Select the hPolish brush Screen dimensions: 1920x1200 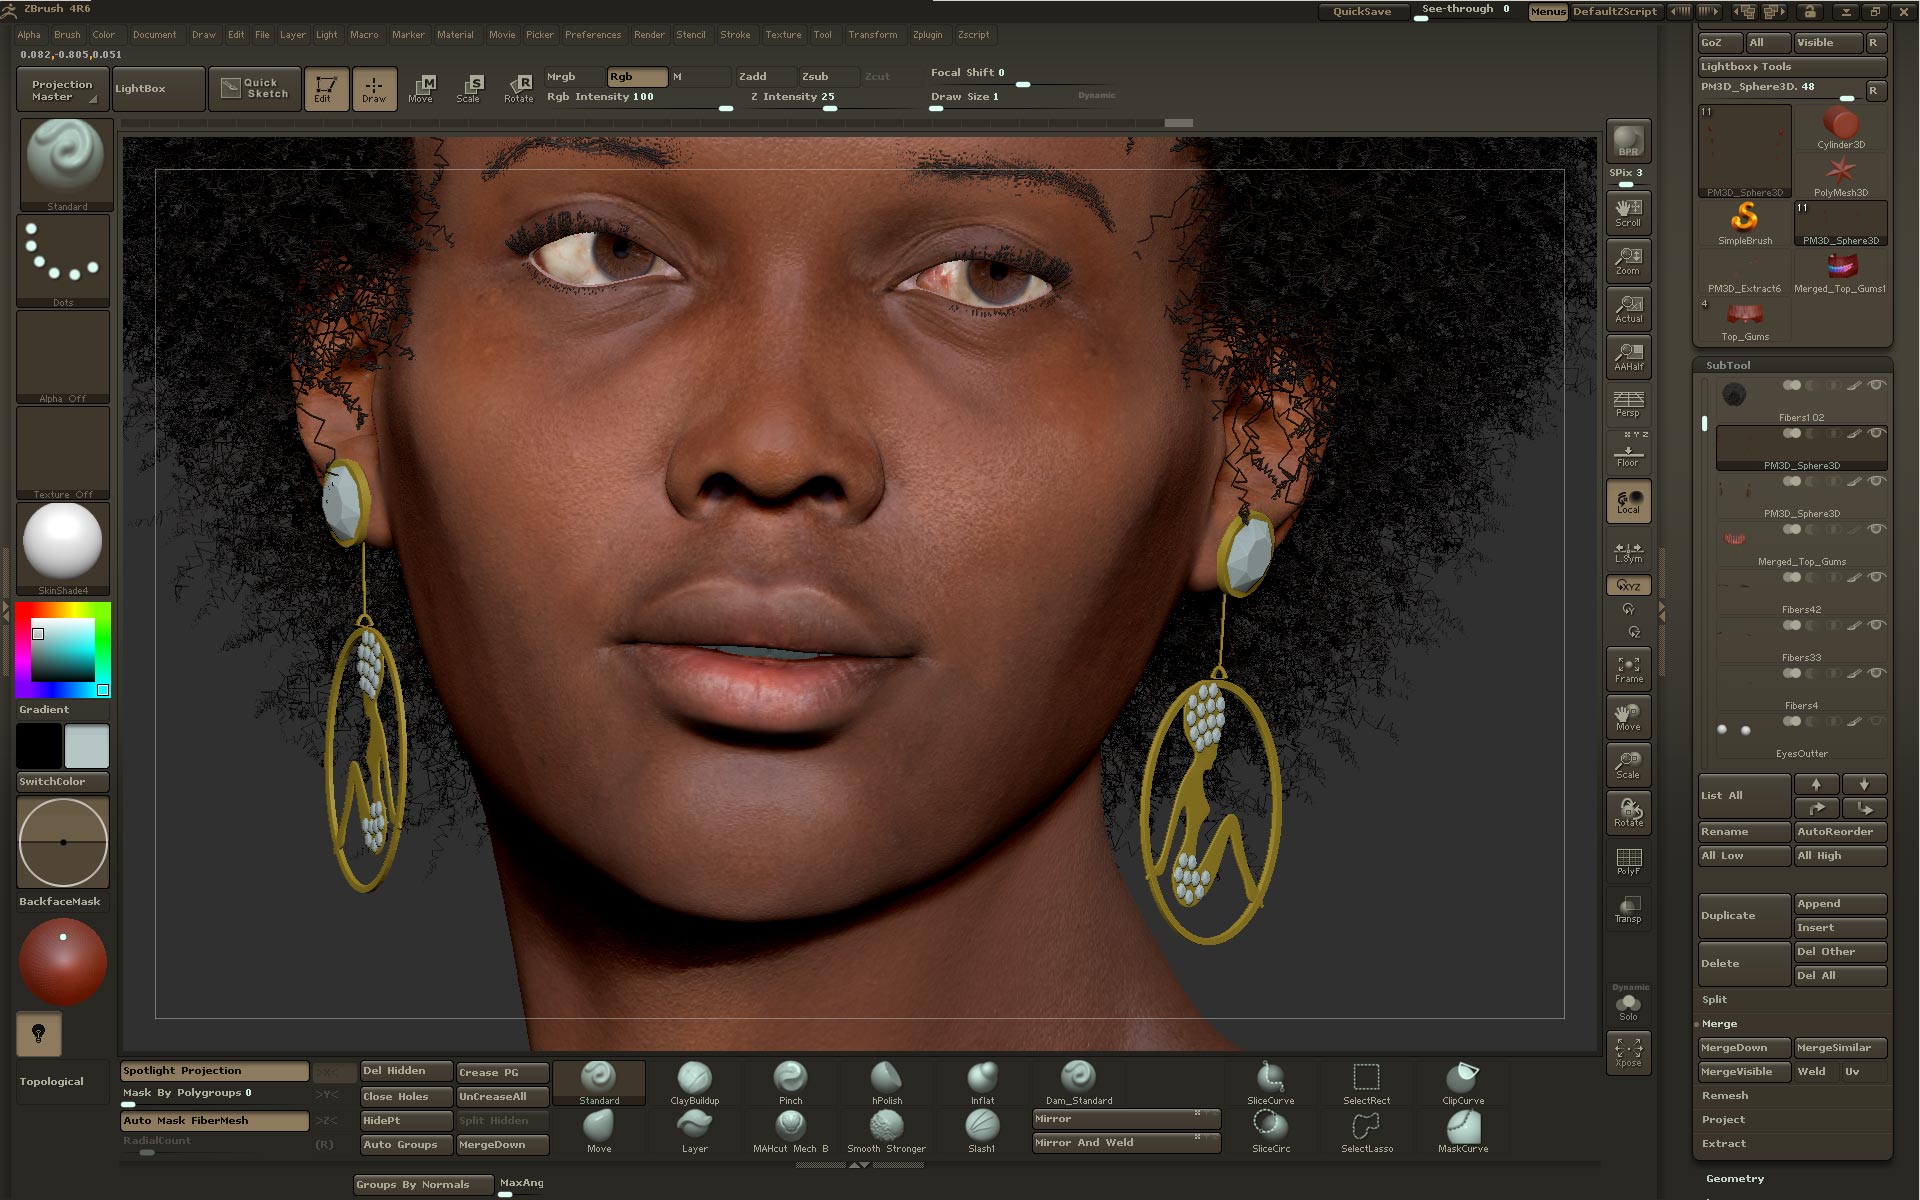[886, 1083]
